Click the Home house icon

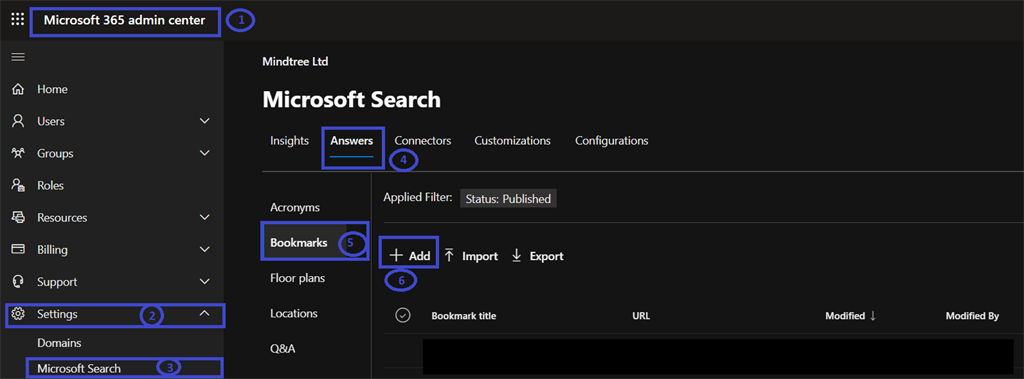18,89
